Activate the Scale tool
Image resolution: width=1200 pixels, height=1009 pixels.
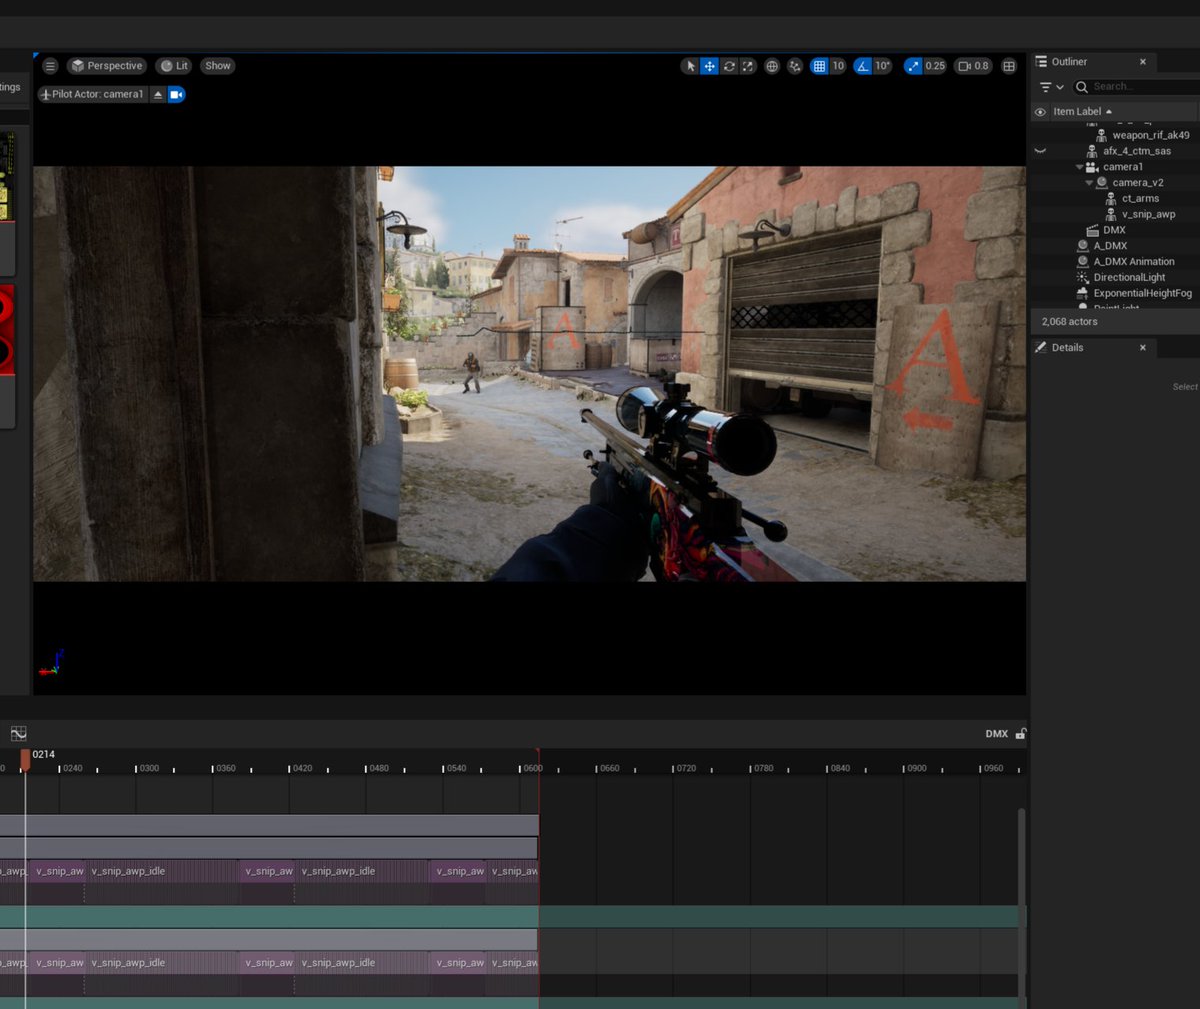(x=747, y=66)
